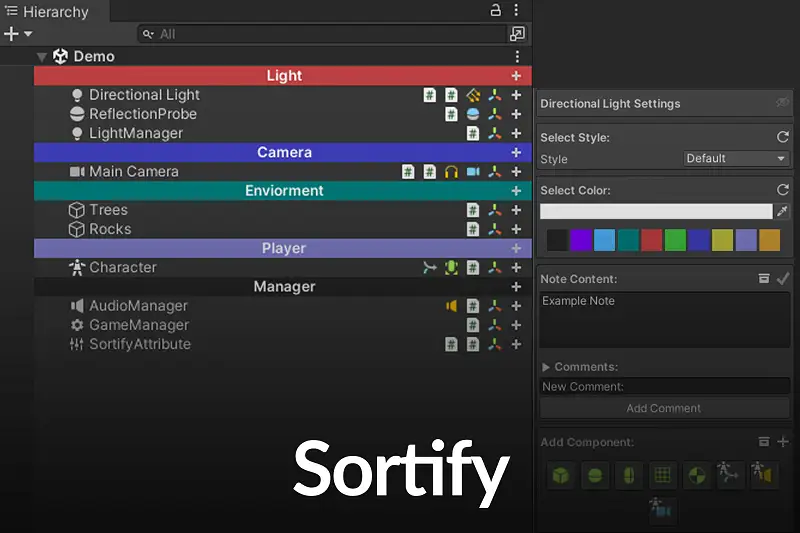The width and height of the screenshot is (800, 533).
Task: Add a Box Collider via green cube icon
Action: (x=561, y=475)
